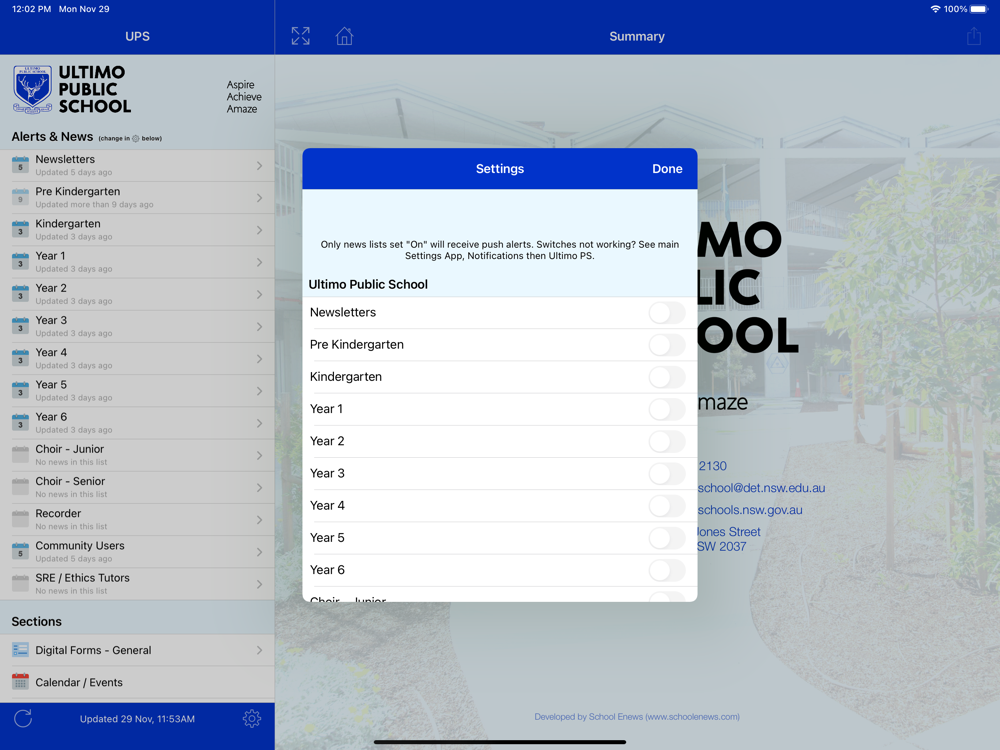Enable Newsletters push alerts switch
This screenshot has width=1000, height=750.
click(x=667, y=312)
